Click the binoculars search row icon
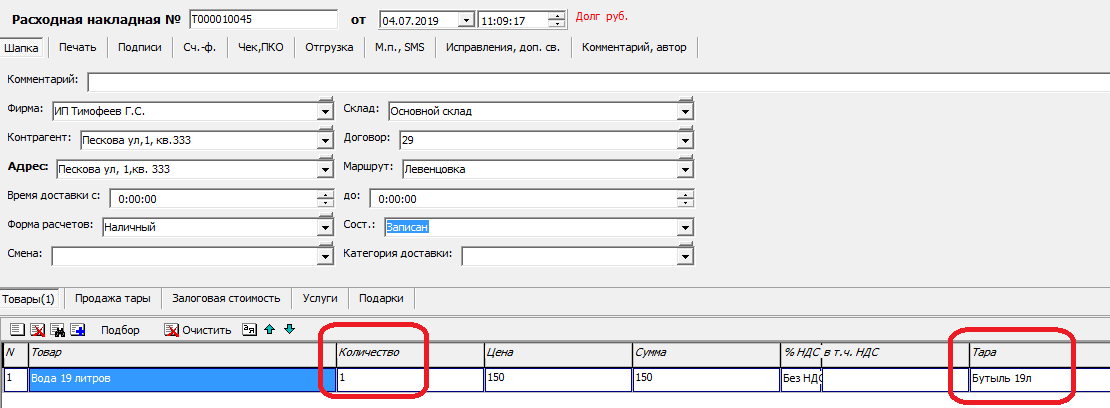This screenshot has width=1110, height=408. [x=58, y=329]
